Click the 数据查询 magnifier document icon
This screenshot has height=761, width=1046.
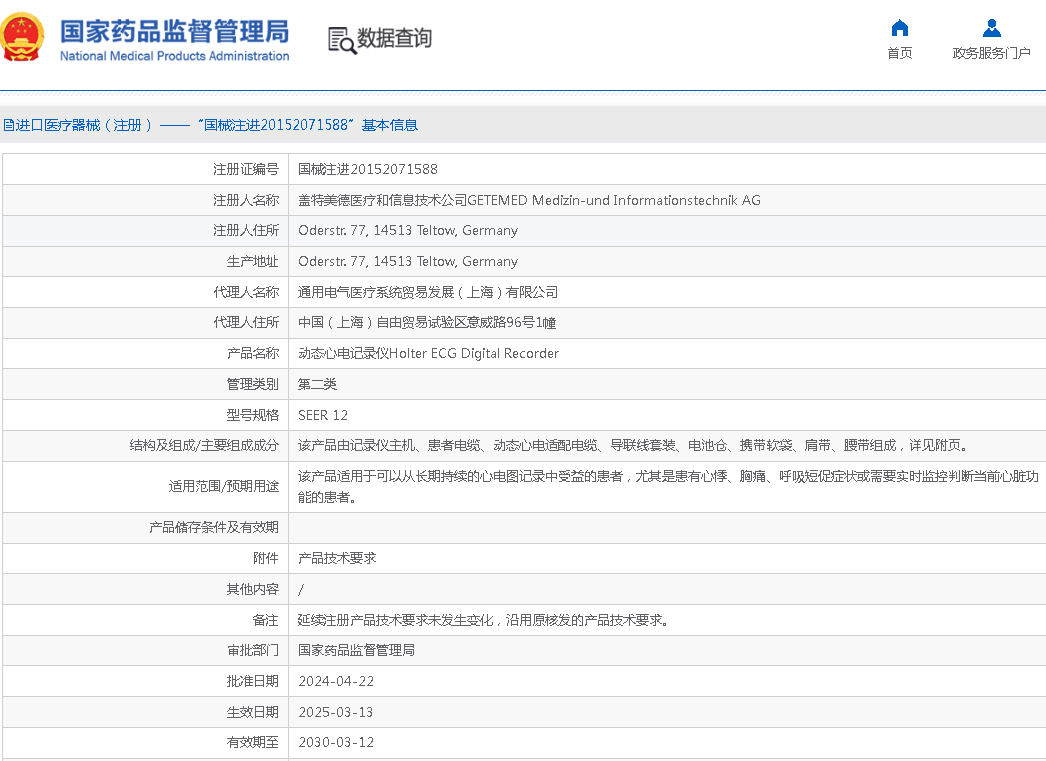tap(342, 40)
